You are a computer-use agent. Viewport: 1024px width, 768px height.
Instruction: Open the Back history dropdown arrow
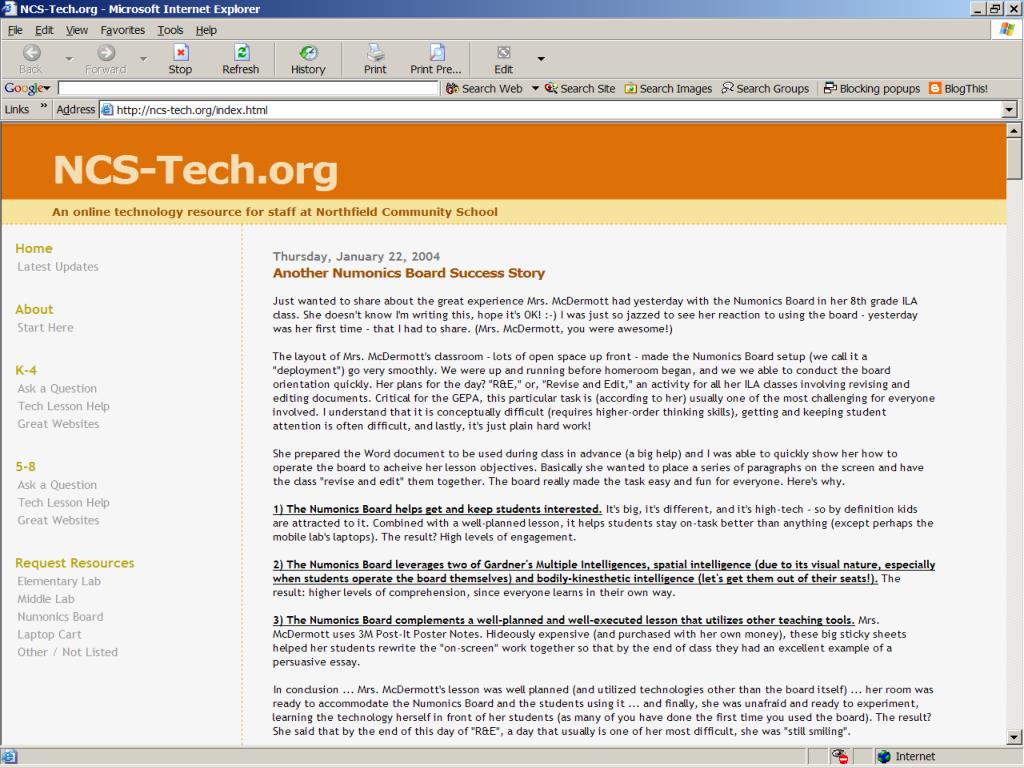tap(69, 59)
